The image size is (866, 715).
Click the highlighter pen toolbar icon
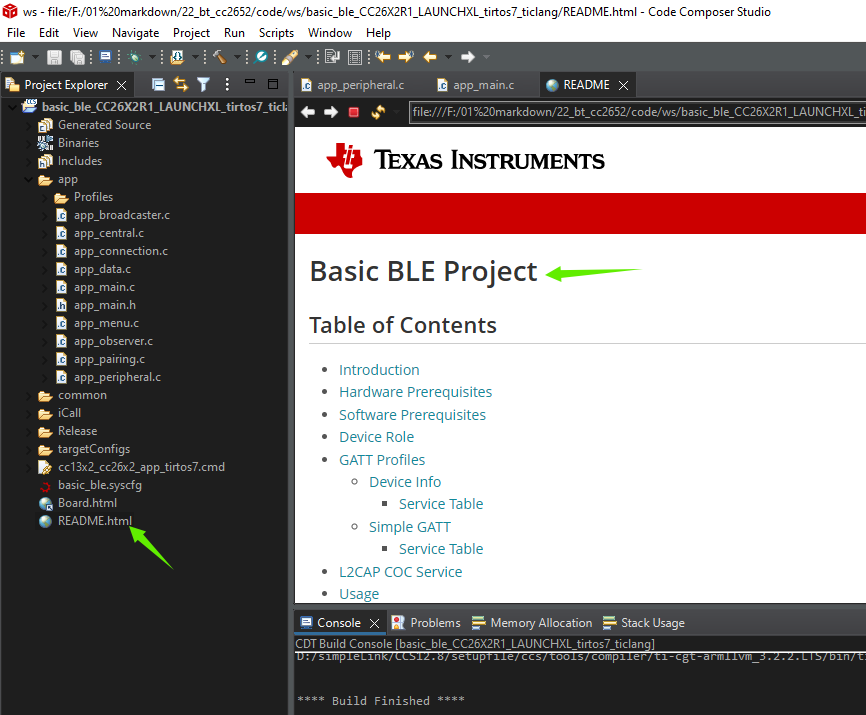pyautogui.click(x=290, y=57)
